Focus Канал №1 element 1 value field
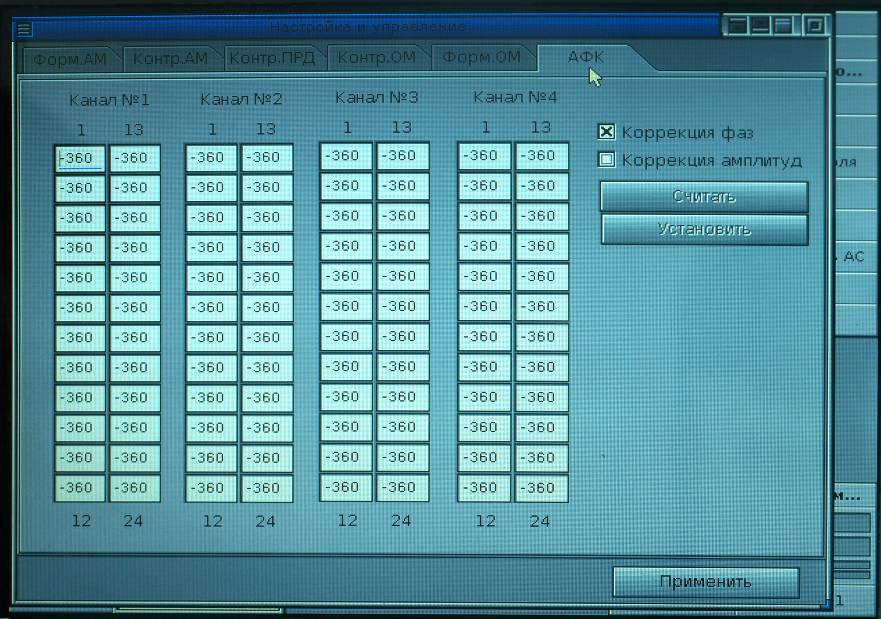The height and width of the screenshot is (619, 881). pyautogui.click(x=80, y=158)
